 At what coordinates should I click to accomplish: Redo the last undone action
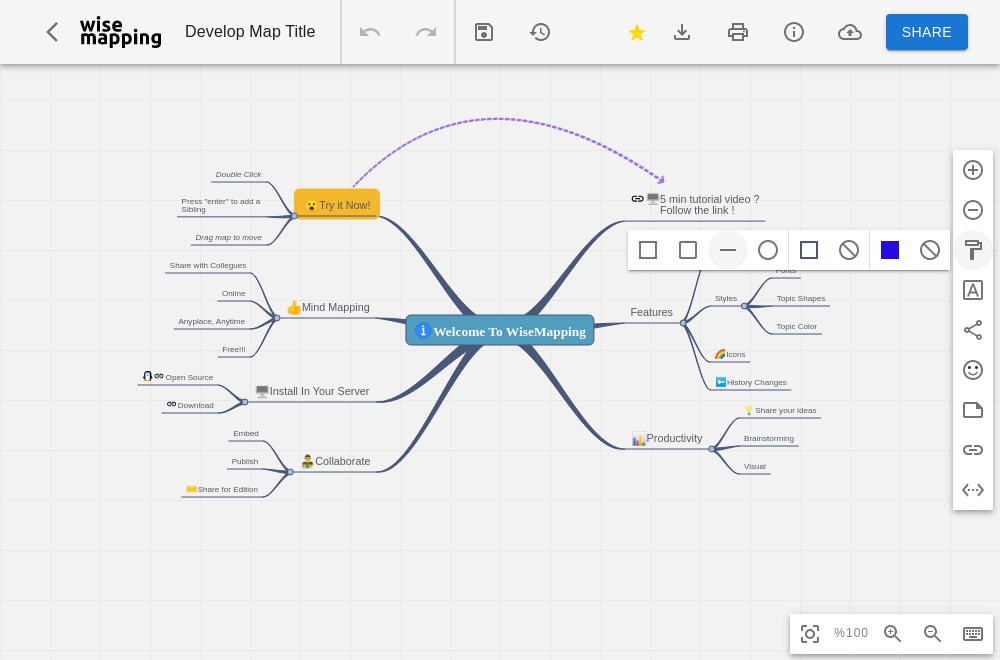[426, 32]
